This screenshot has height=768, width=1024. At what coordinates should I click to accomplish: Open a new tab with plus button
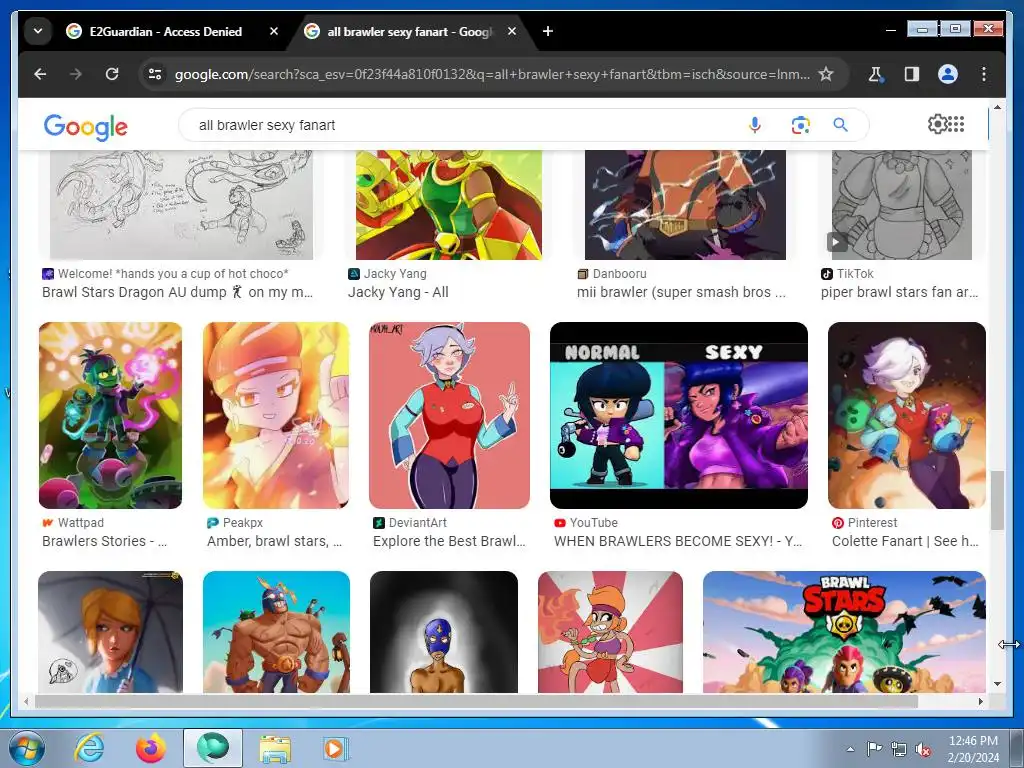(x=548, y=31)
